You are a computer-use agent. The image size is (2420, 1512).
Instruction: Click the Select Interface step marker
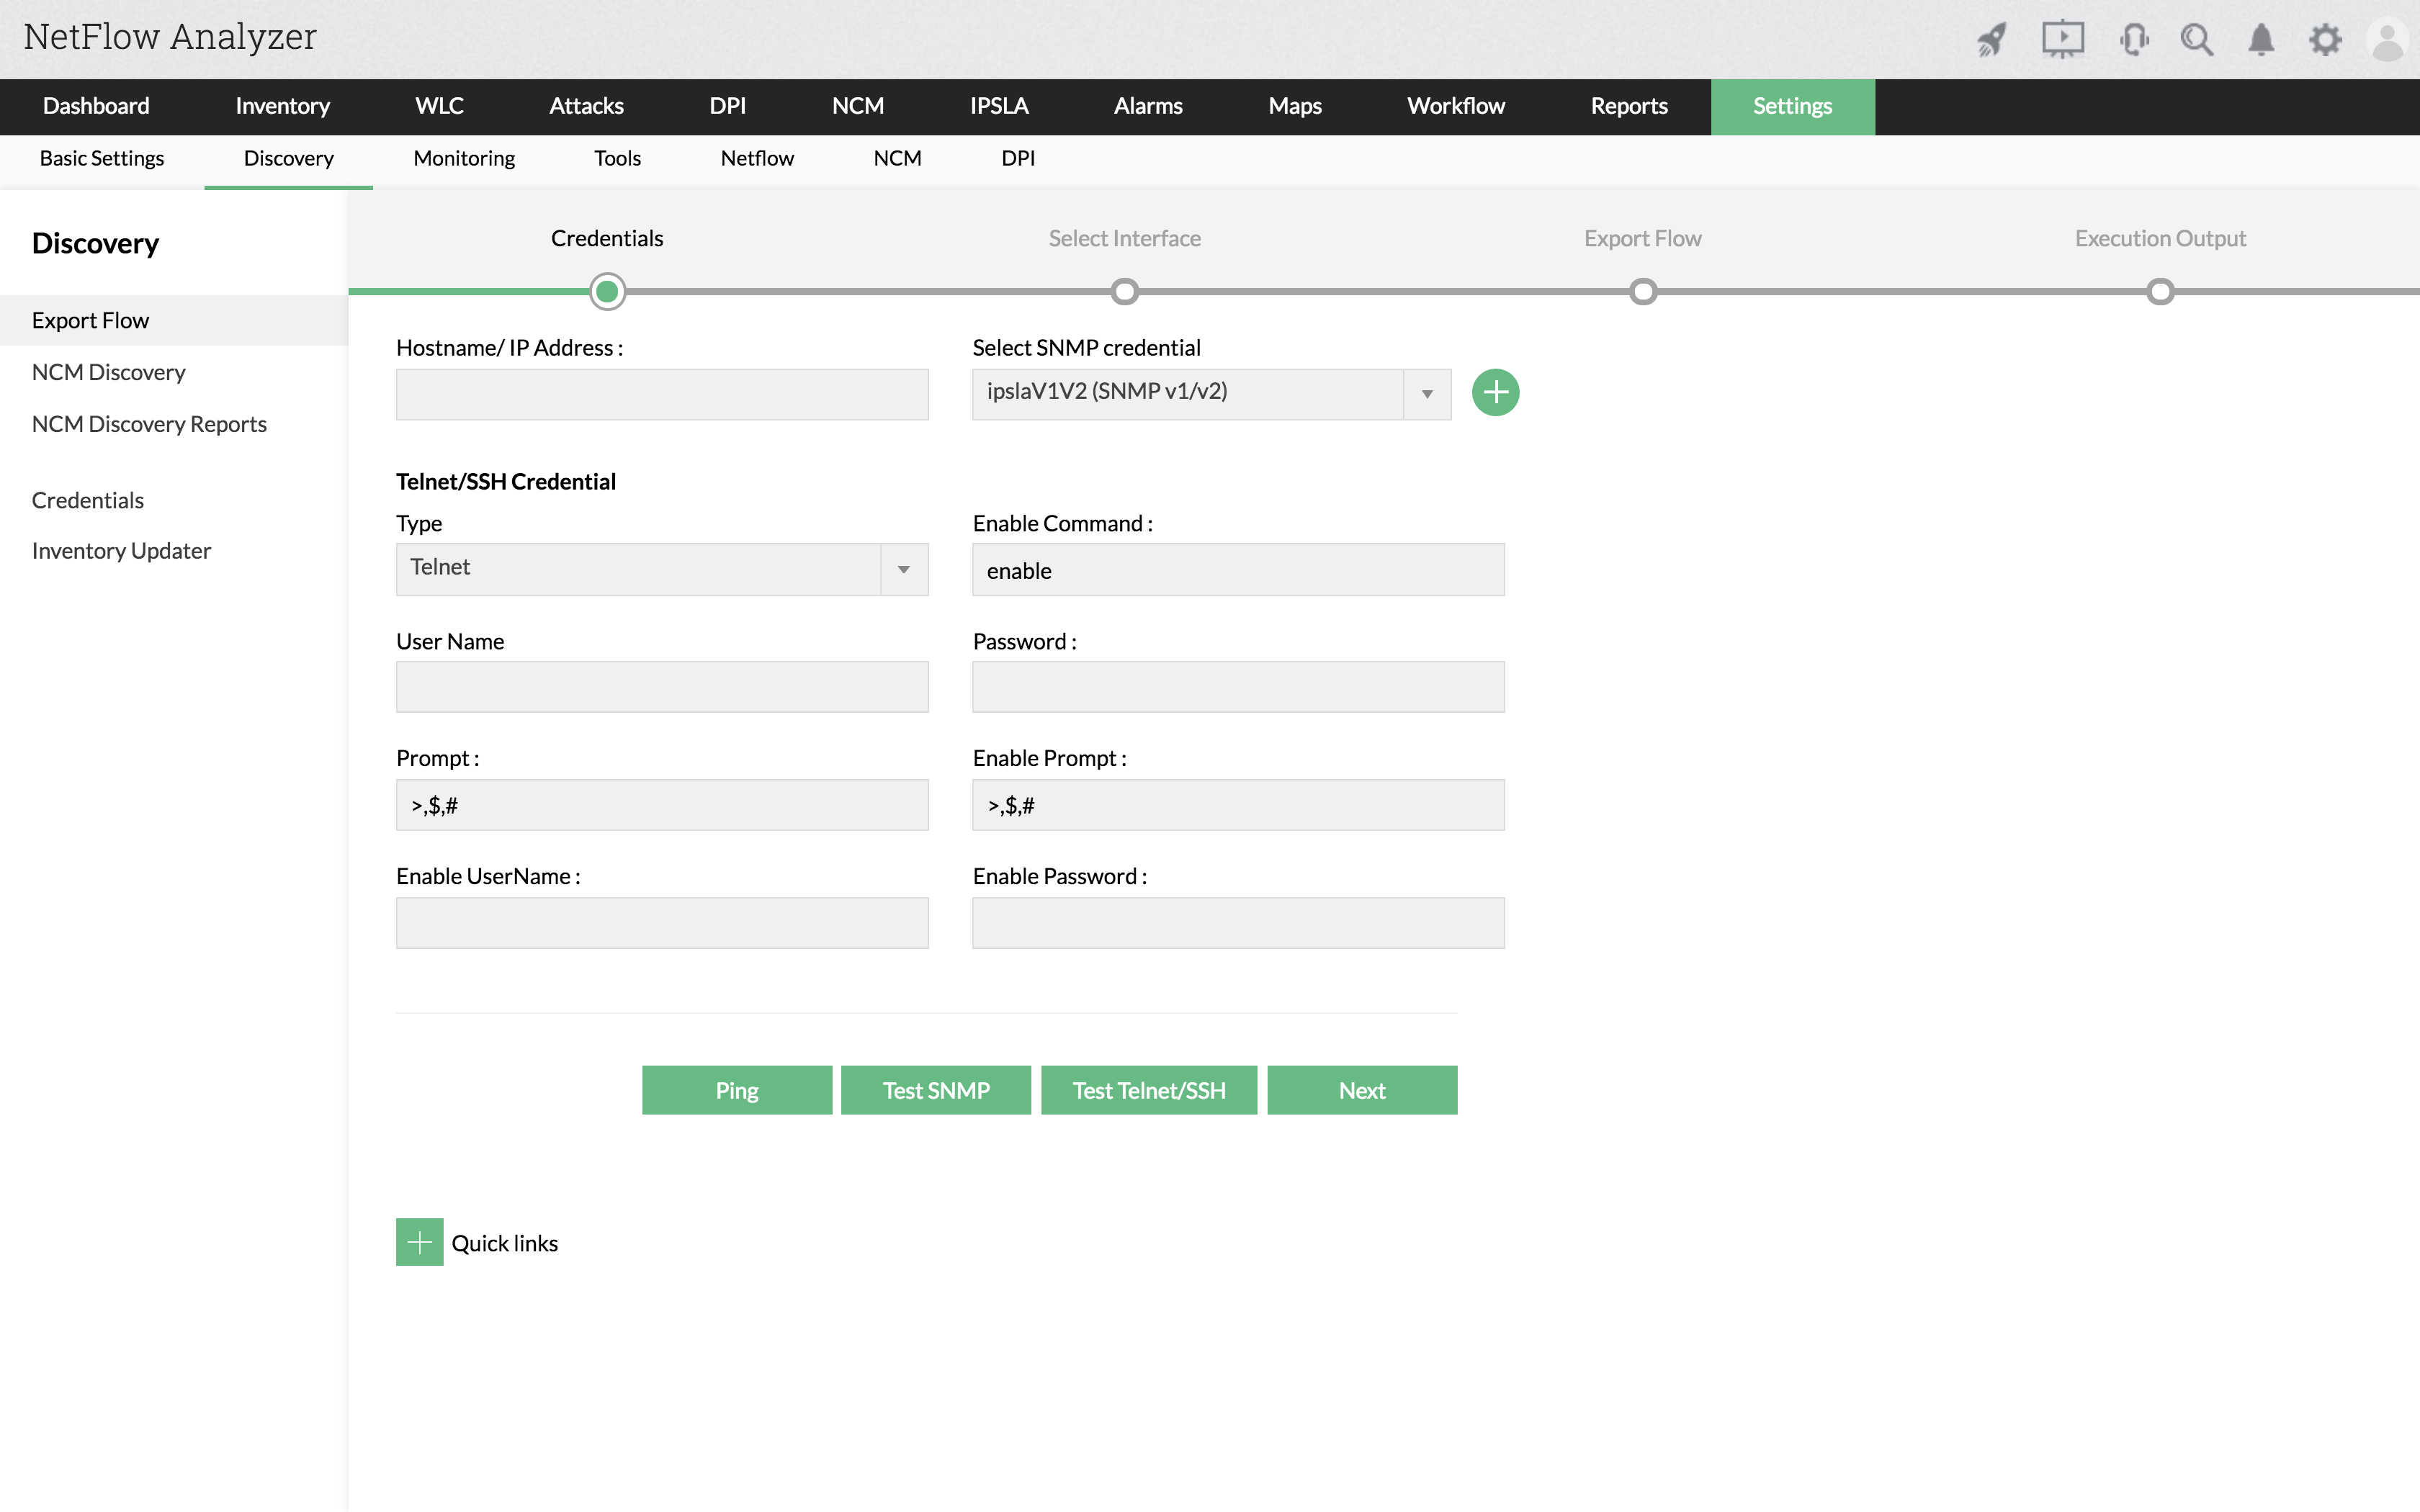tap(1125, 292)
